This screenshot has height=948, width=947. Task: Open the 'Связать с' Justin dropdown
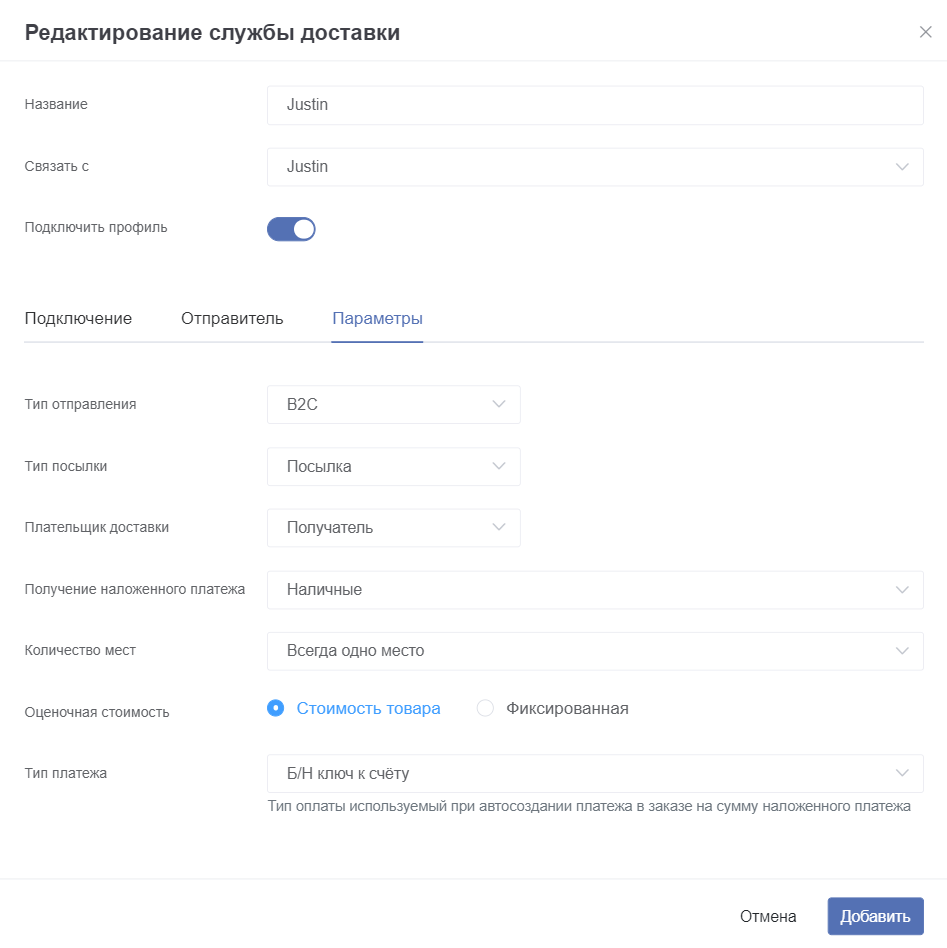(595, 167)
